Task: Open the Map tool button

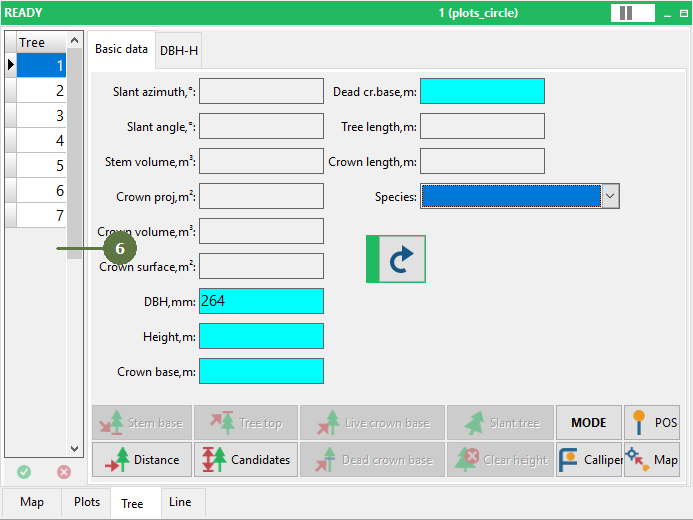Action: (652, 459)
